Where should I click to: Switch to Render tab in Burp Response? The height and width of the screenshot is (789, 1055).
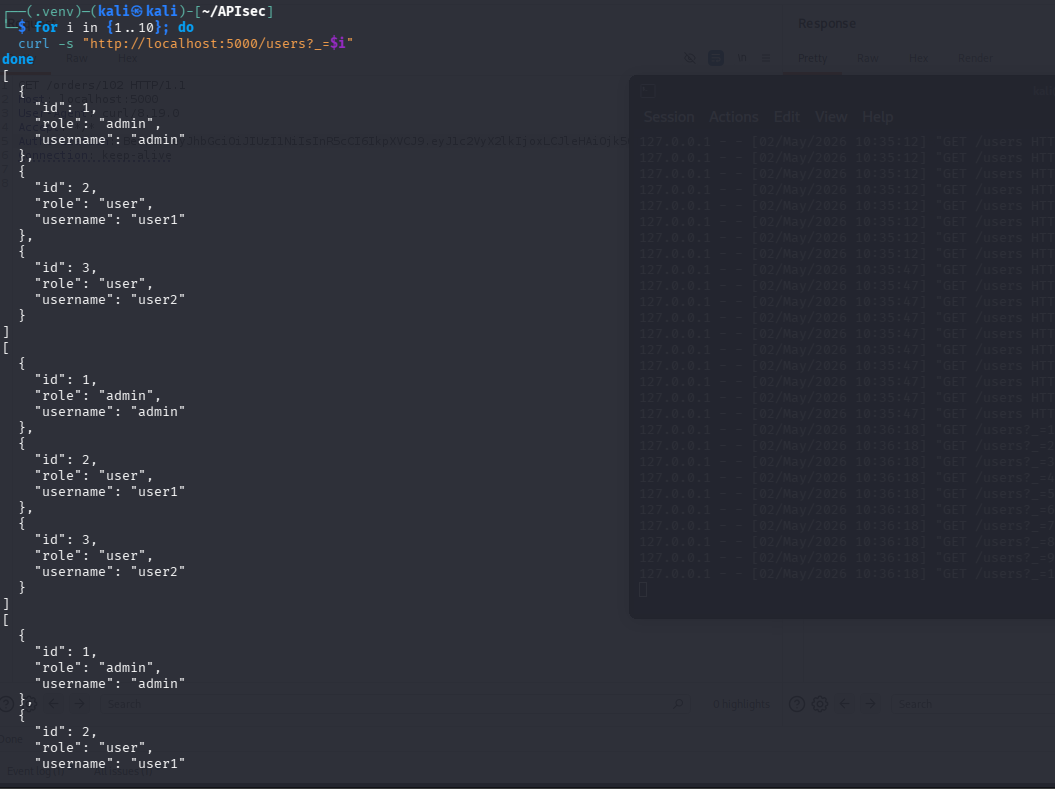(976, 59)
